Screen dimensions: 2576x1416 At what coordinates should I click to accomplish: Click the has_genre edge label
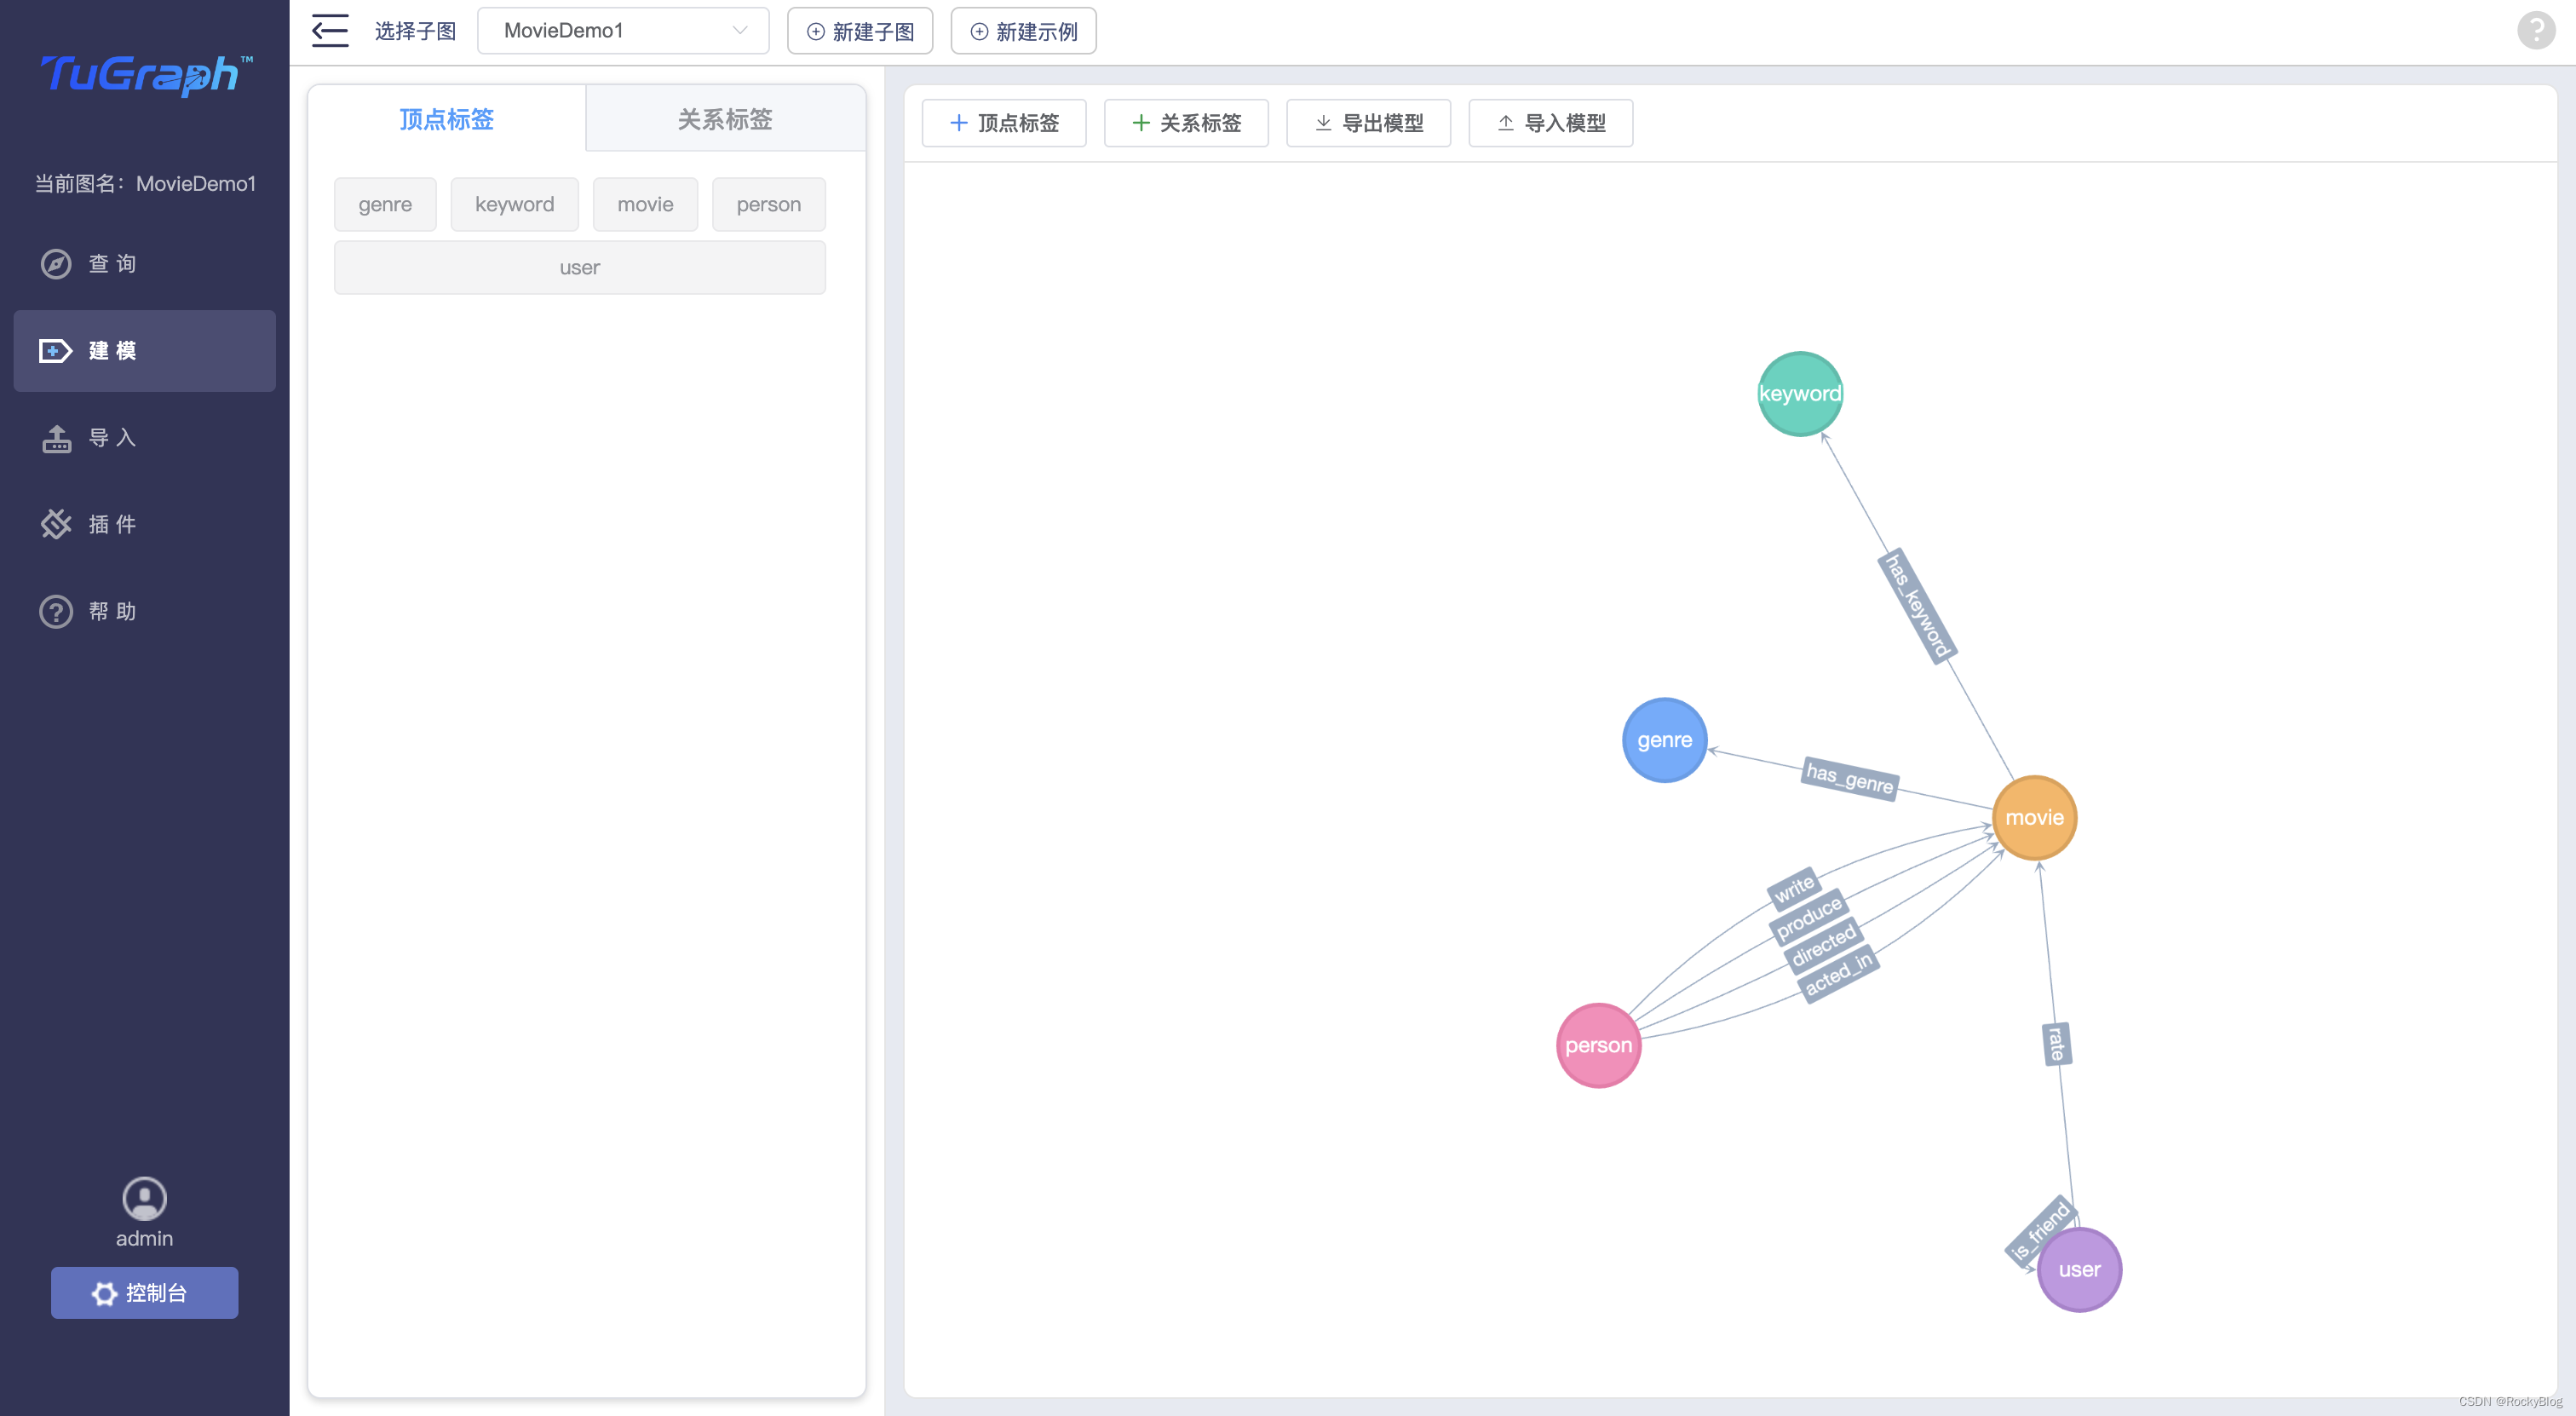pyautogui.click(x=1850, y=777)
